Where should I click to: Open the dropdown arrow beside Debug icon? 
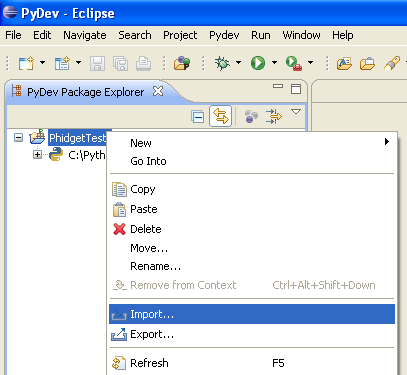[238, 62]
